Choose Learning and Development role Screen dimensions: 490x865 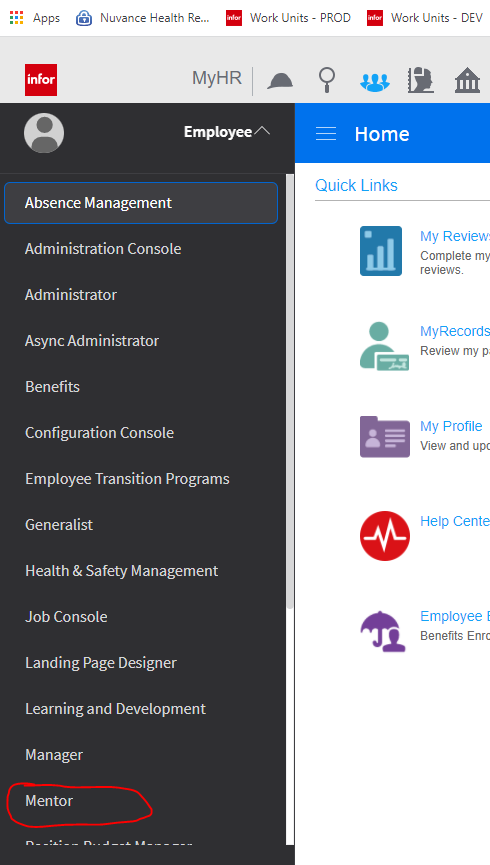point(115,709)
